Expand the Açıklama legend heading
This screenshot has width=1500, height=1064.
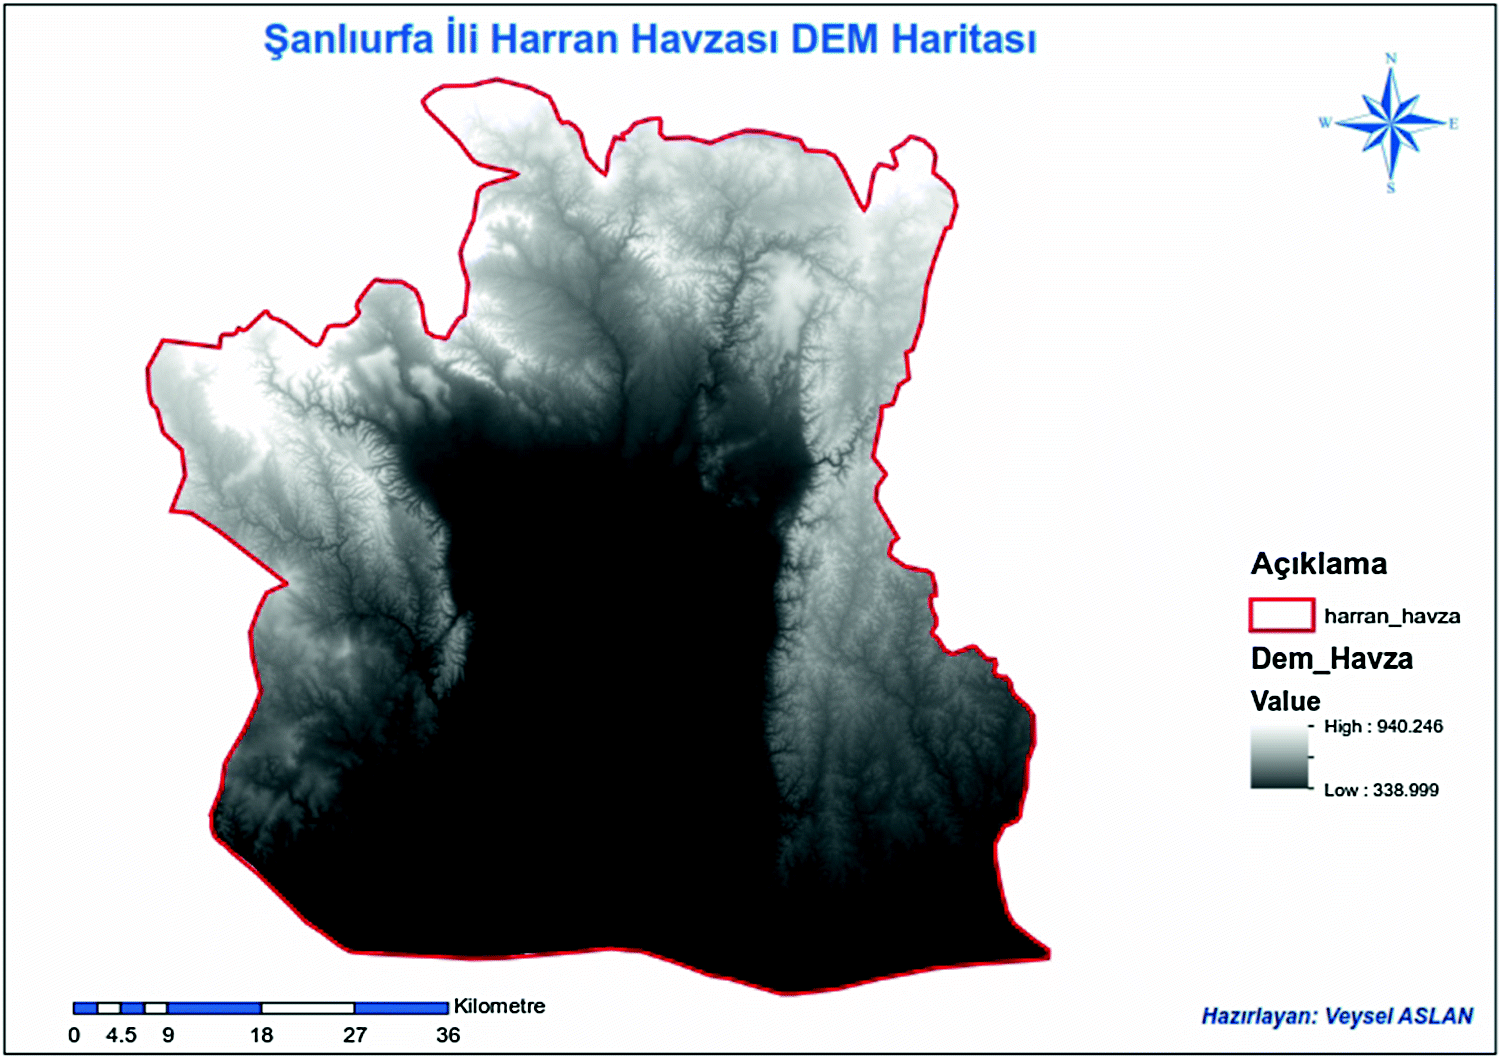click(1317, 563)
